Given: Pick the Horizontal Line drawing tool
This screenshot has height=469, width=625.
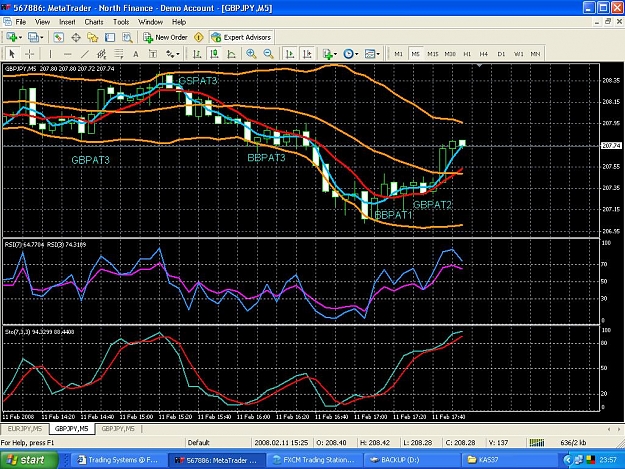Looking at the screenshot, I should [x=67, y=54].
